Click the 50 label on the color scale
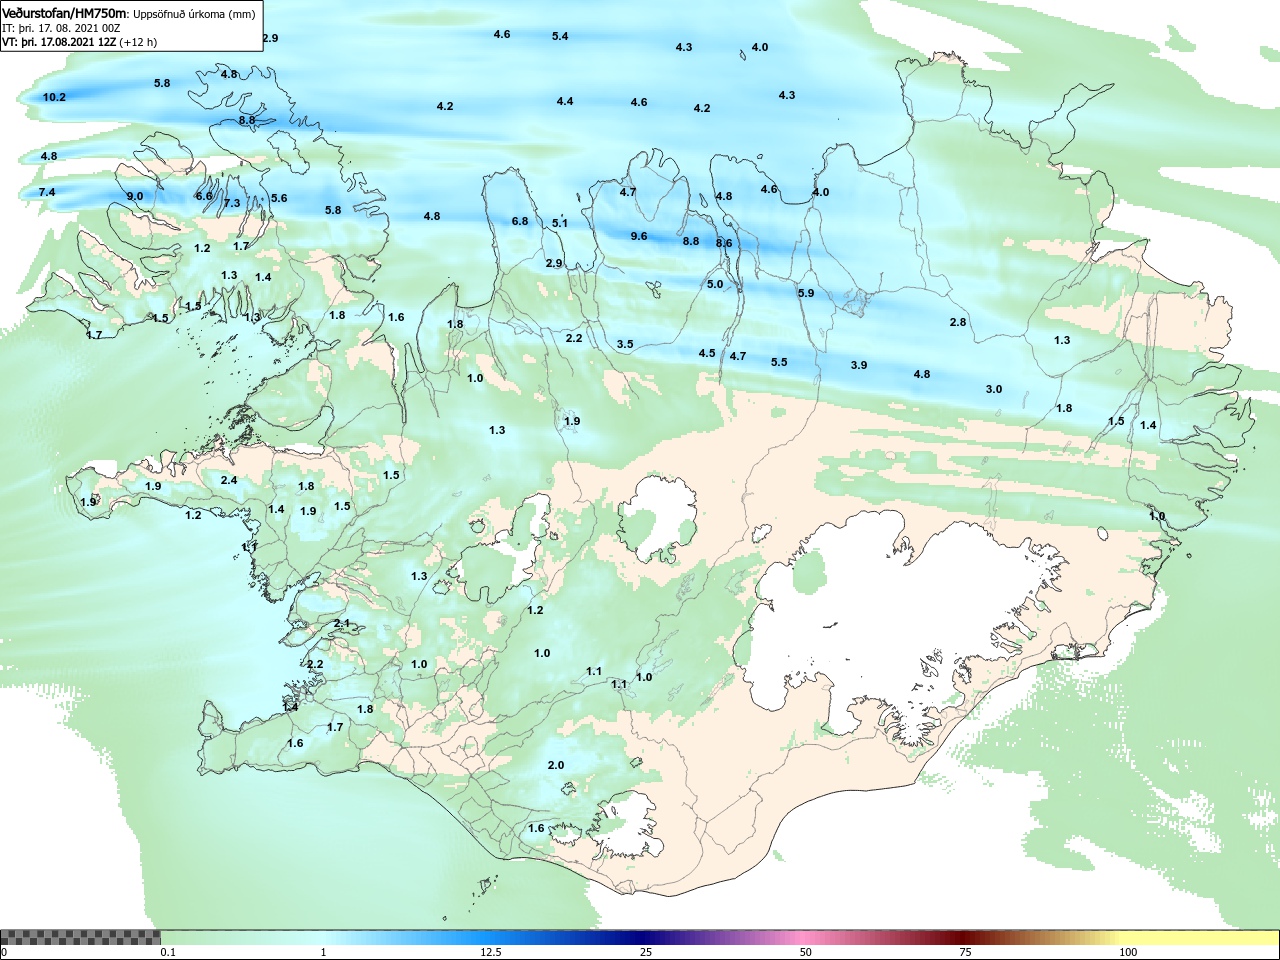The height and width of the screenshot is (960, 1280). pyautogui.click(x=806, y=952)
